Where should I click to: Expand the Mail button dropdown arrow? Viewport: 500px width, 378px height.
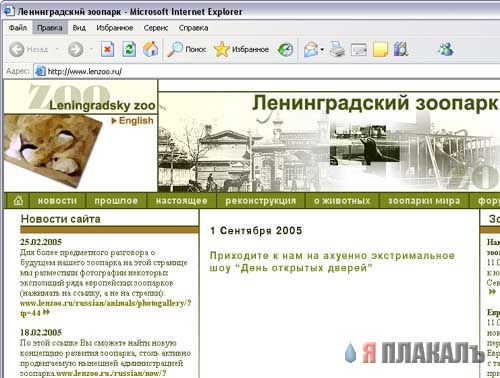pos(322,50)
